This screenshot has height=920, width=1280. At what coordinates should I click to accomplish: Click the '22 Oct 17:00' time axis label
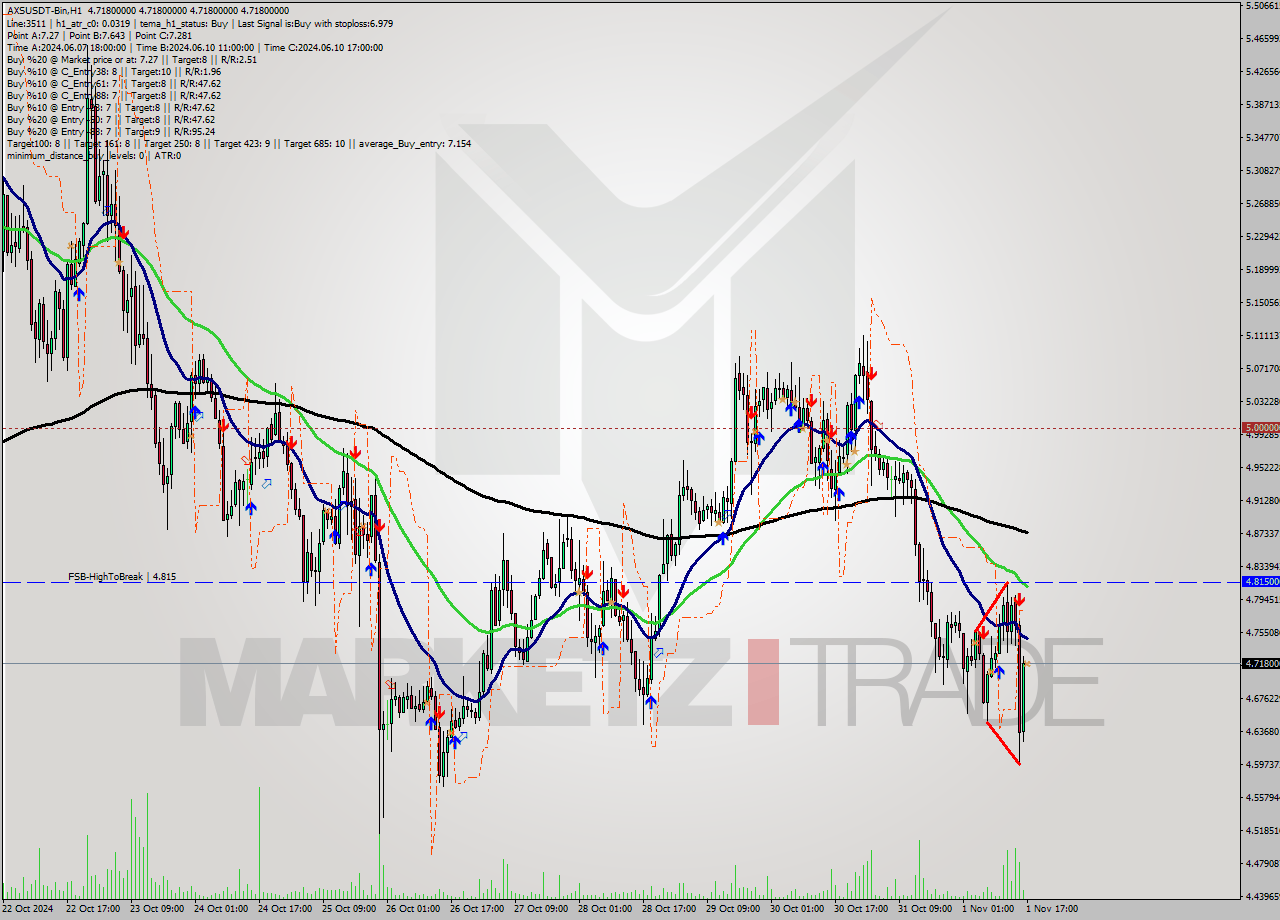point(93,909)
